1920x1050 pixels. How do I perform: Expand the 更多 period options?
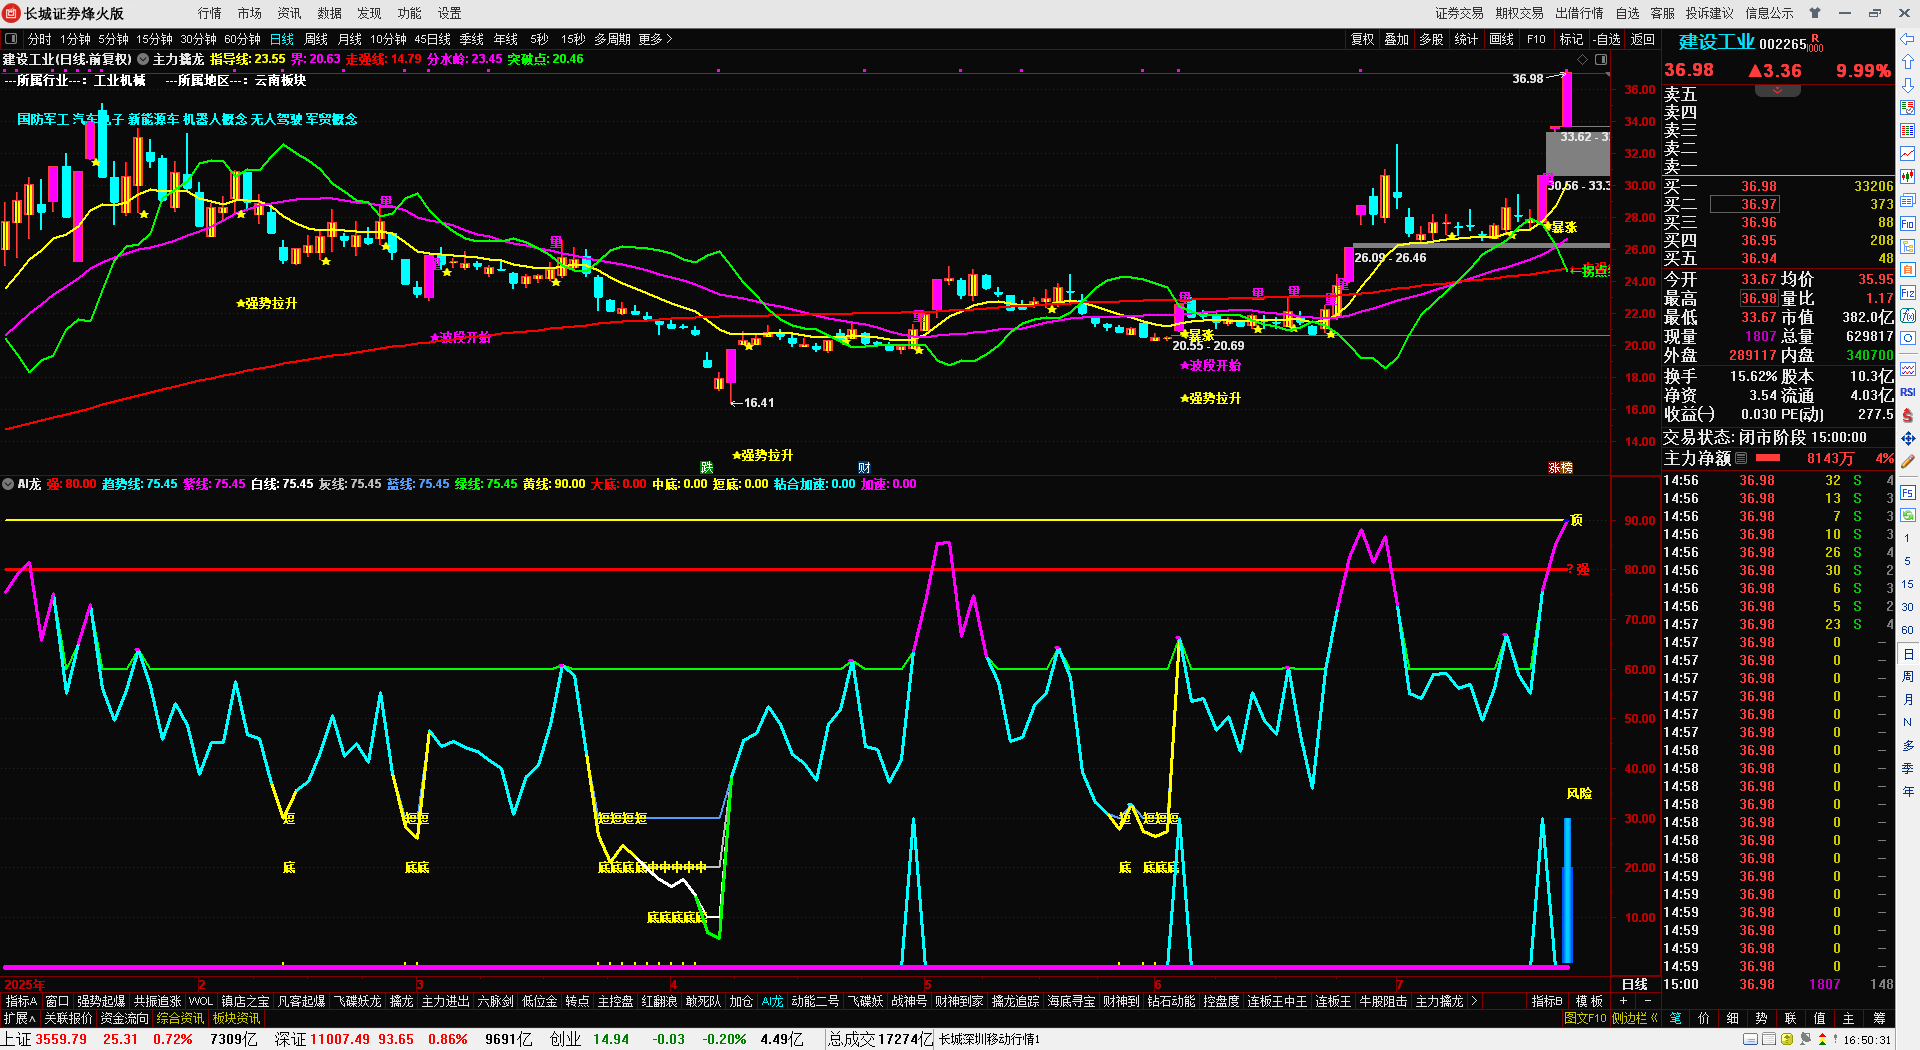[x=656, y=39]
